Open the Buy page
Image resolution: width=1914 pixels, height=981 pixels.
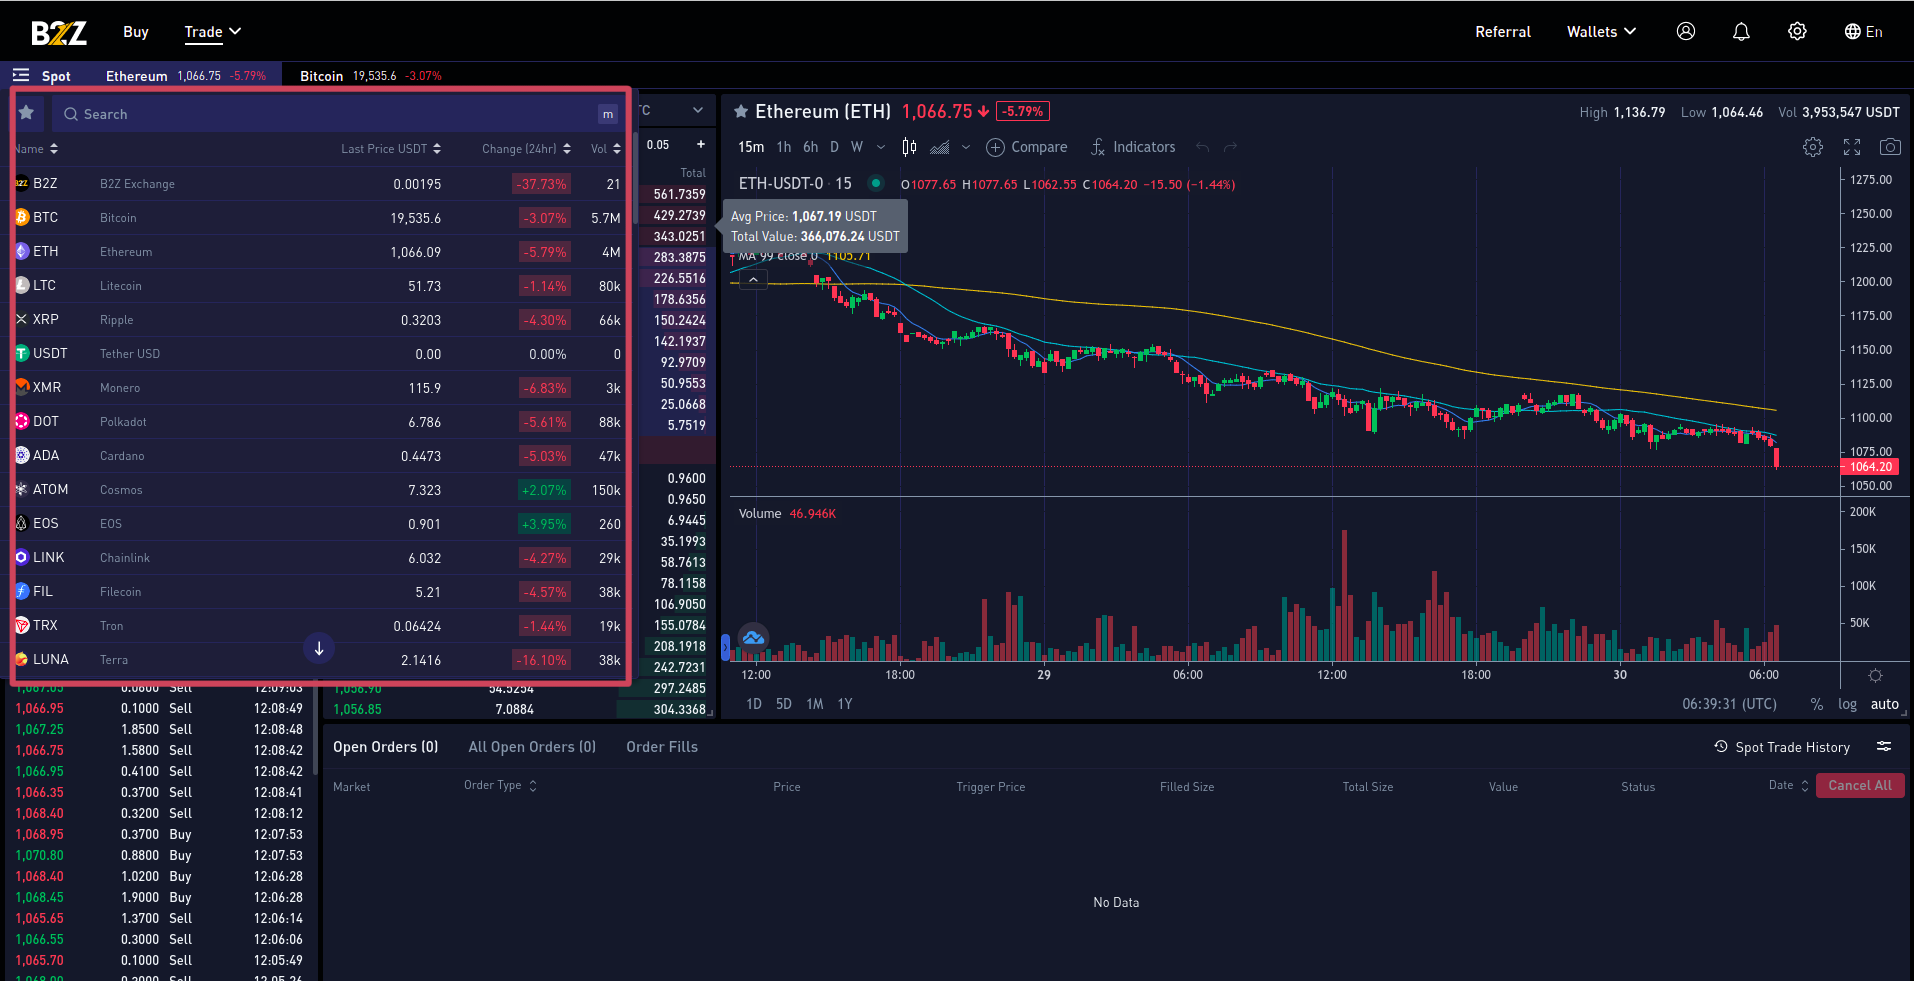click(x=136, y=32)
